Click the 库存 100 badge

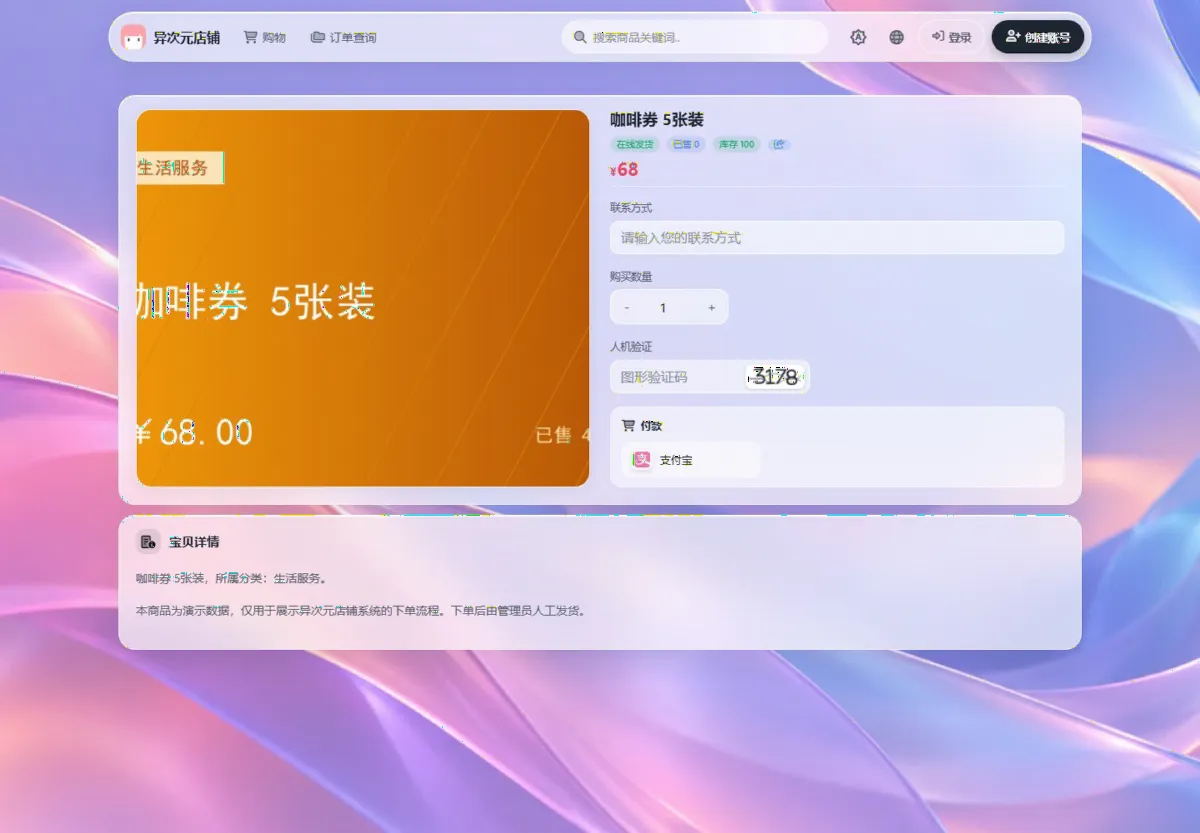click(737, 144)
